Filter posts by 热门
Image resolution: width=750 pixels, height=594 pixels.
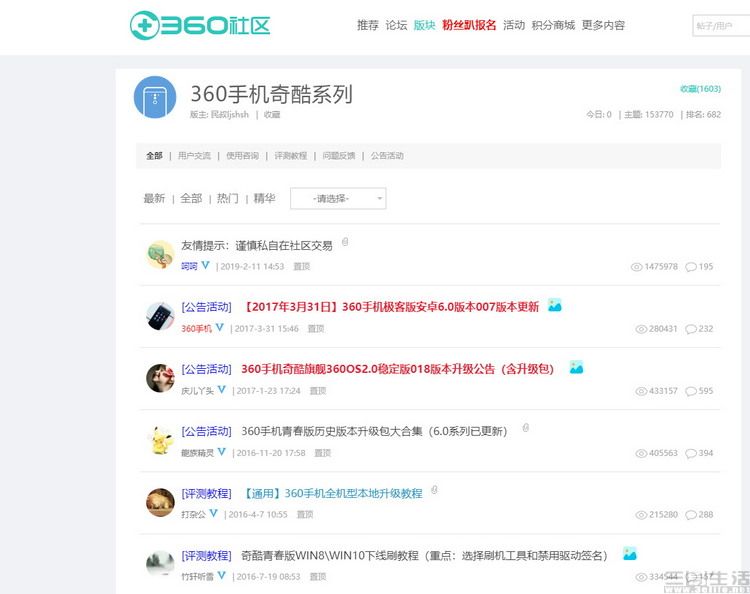228,199
